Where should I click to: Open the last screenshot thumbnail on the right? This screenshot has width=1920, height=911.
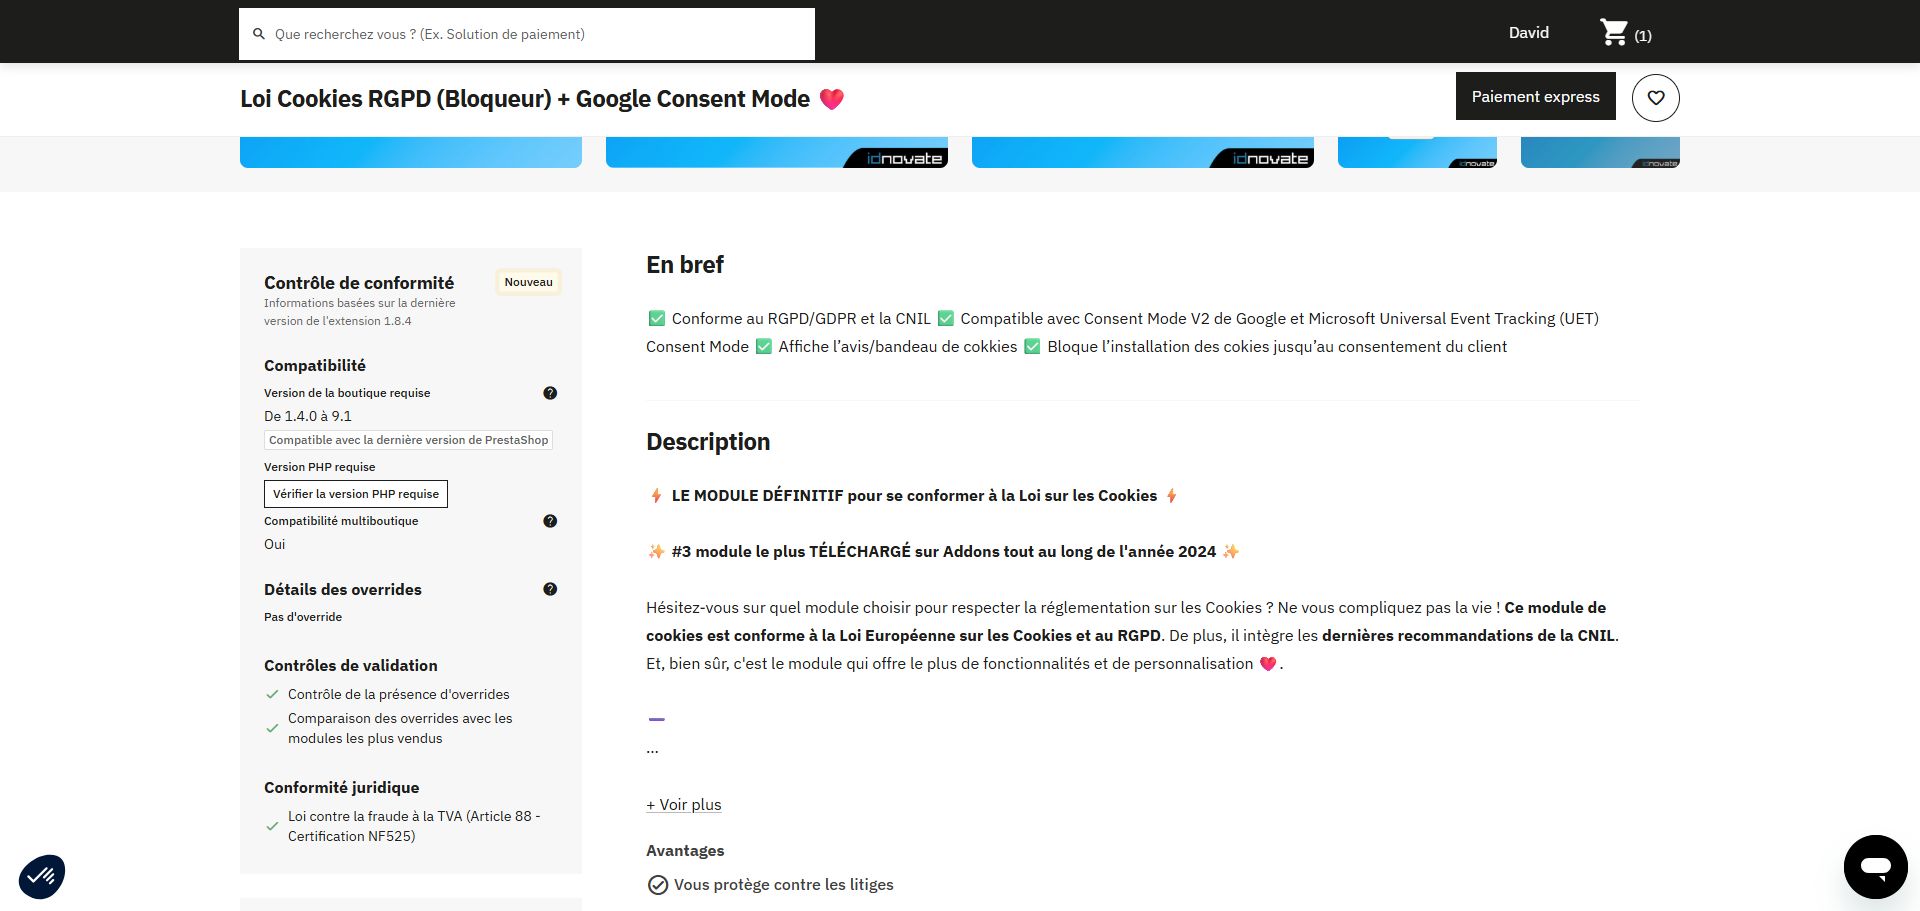pos(1600,152)
